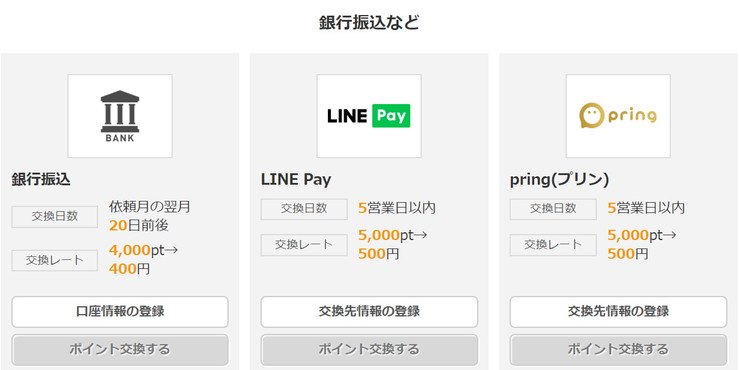This screenshot has width=740, height=370.
Task: Click the green Pay badge in logo
Action: (391, 116)
